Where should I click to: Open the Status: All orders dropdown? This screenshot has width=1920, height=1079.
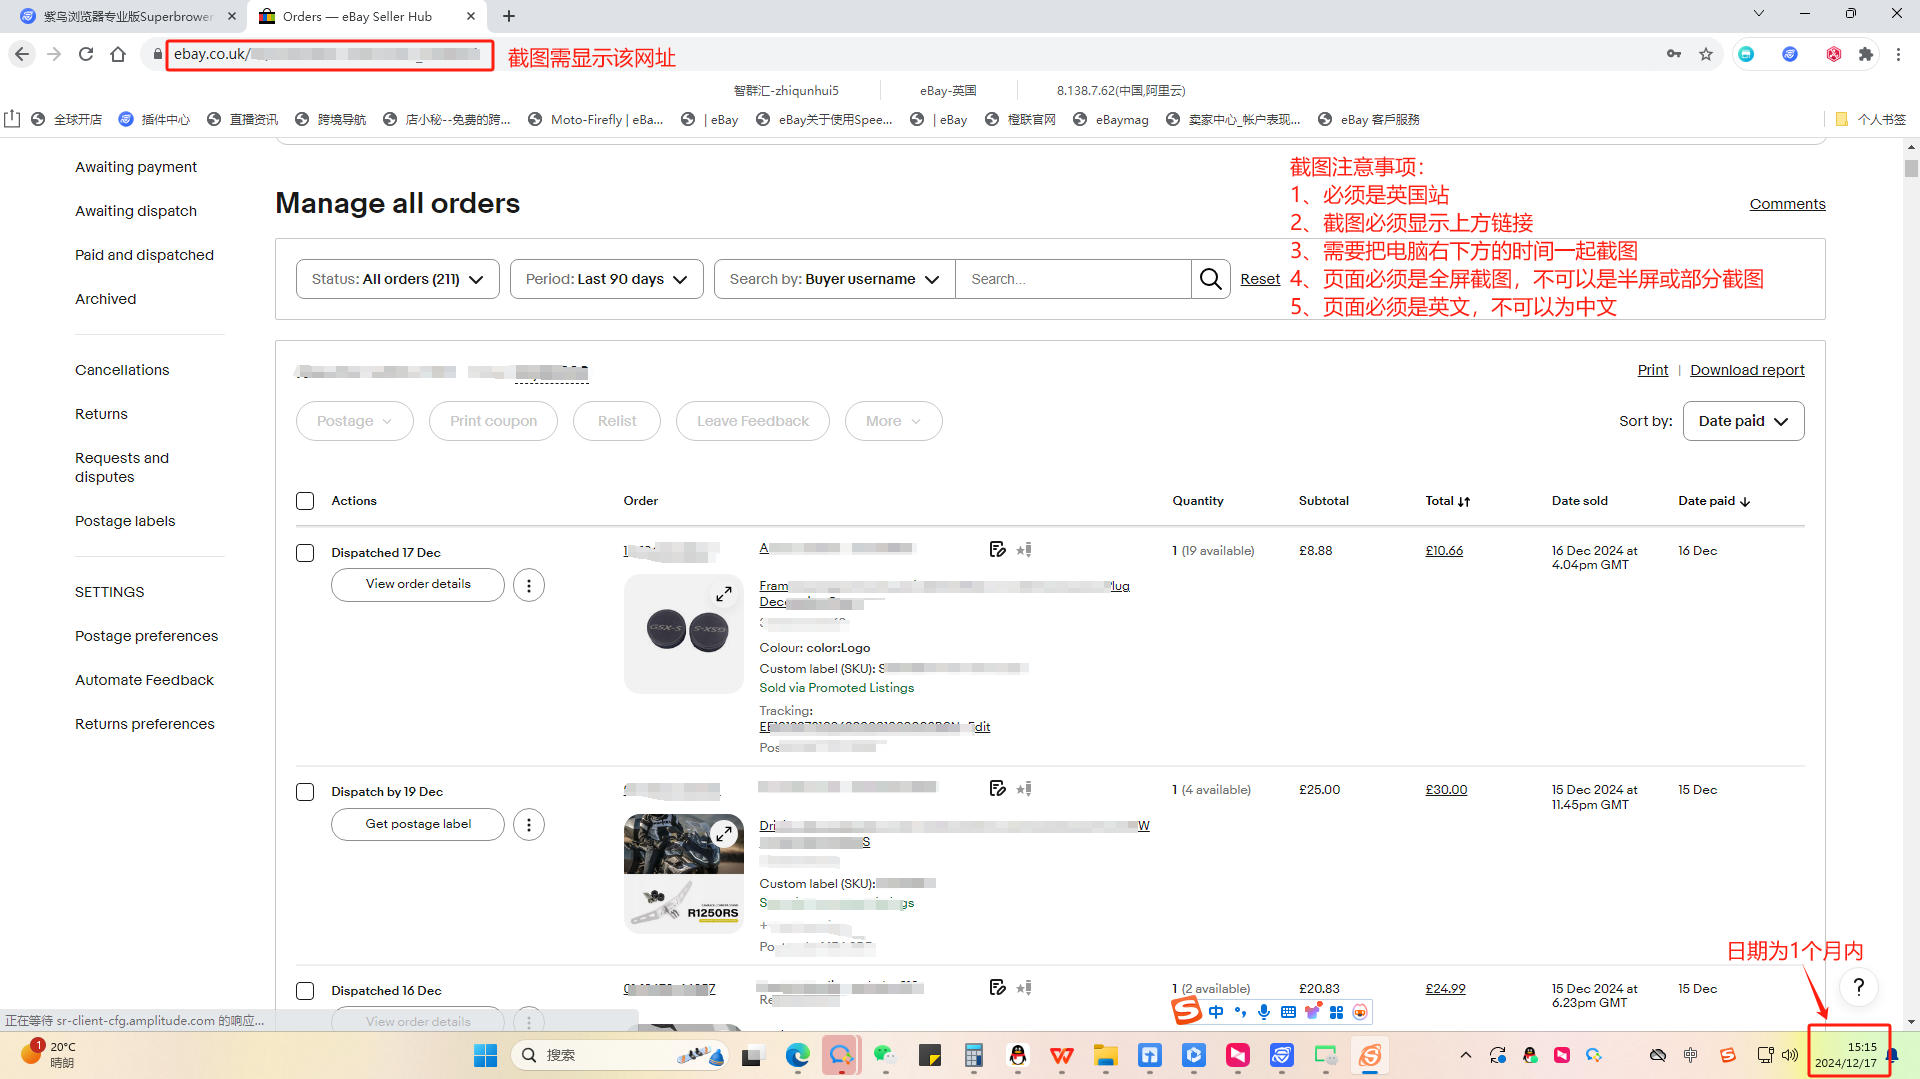[x=397, y=279]
